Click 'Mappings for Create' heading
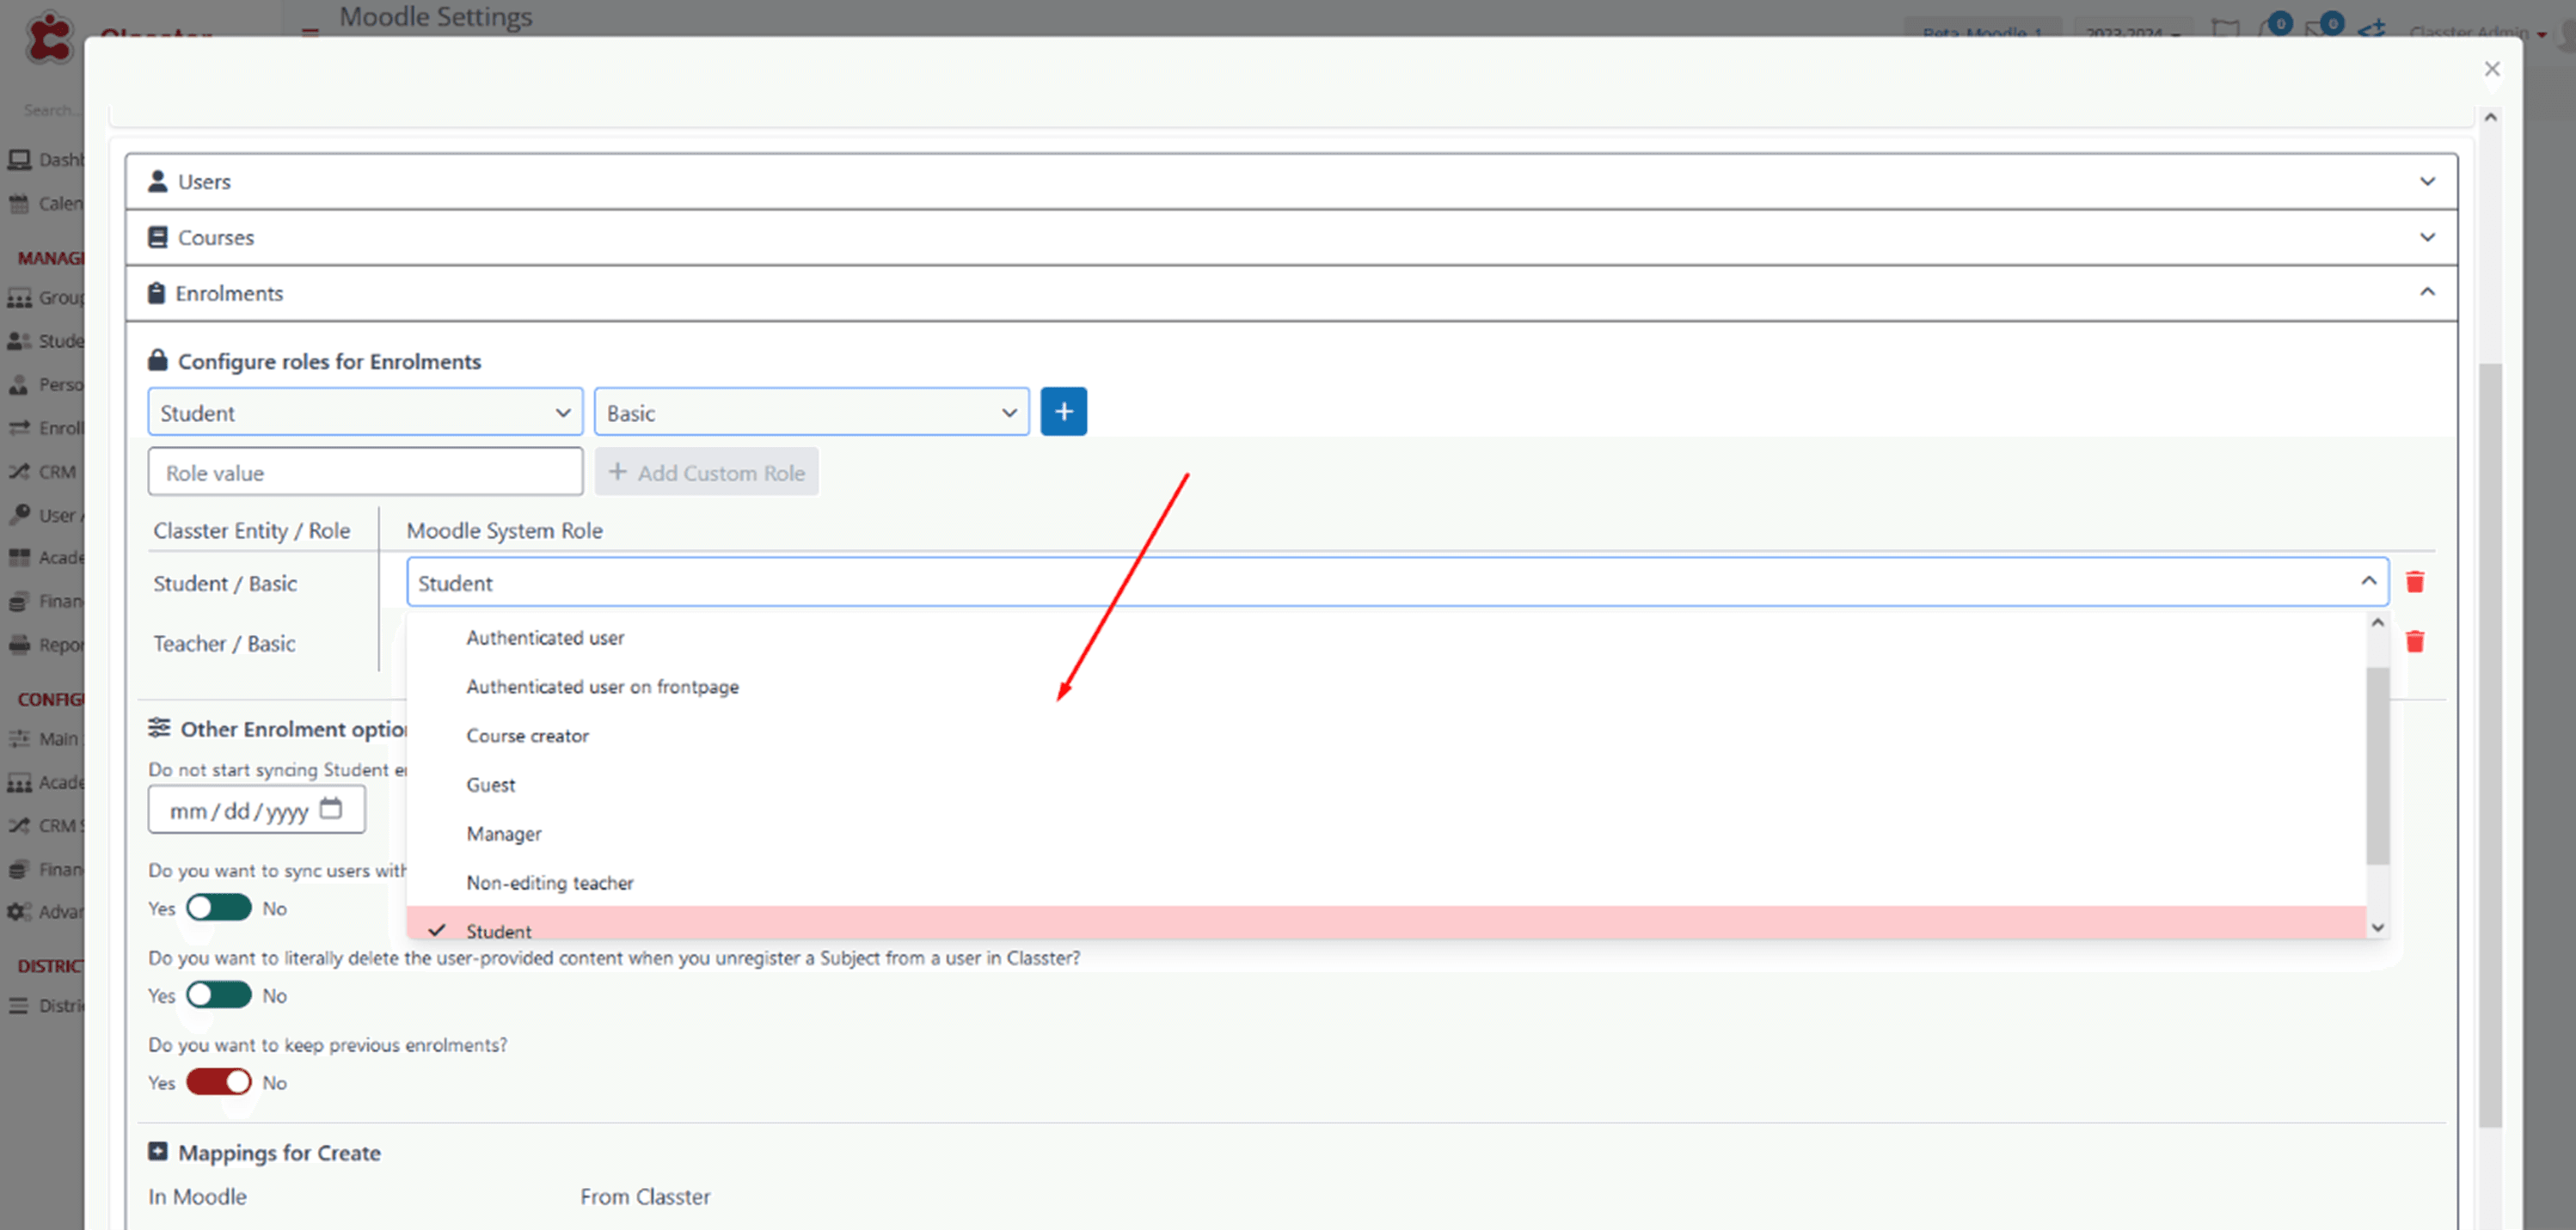 (279, 1152)
